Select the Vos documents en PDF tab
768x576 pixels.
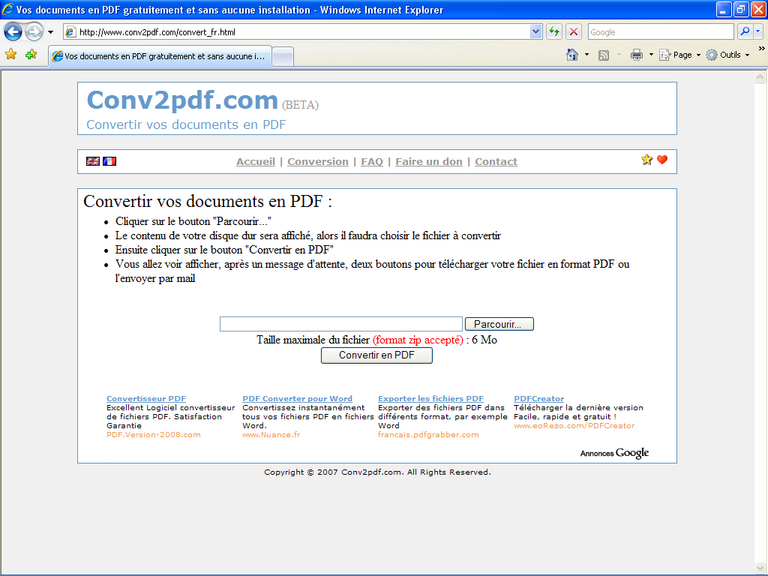tap(160, 56)
